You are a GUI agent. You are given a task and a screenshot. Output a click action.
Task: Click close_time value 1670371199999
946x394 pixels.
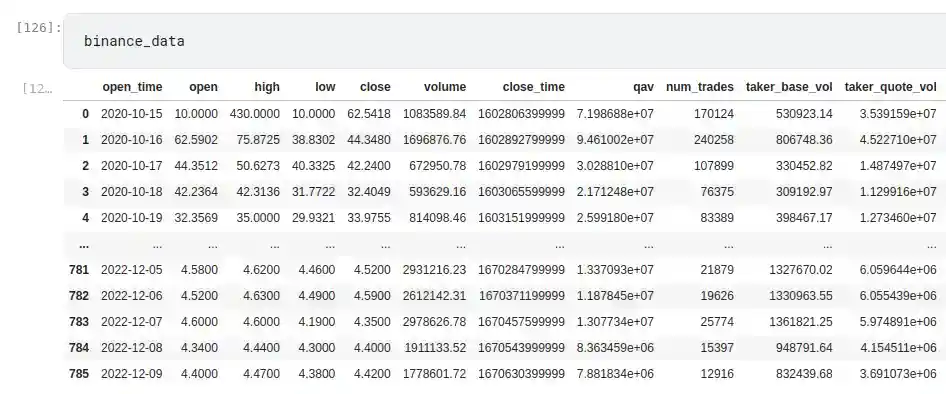(522, 296)
